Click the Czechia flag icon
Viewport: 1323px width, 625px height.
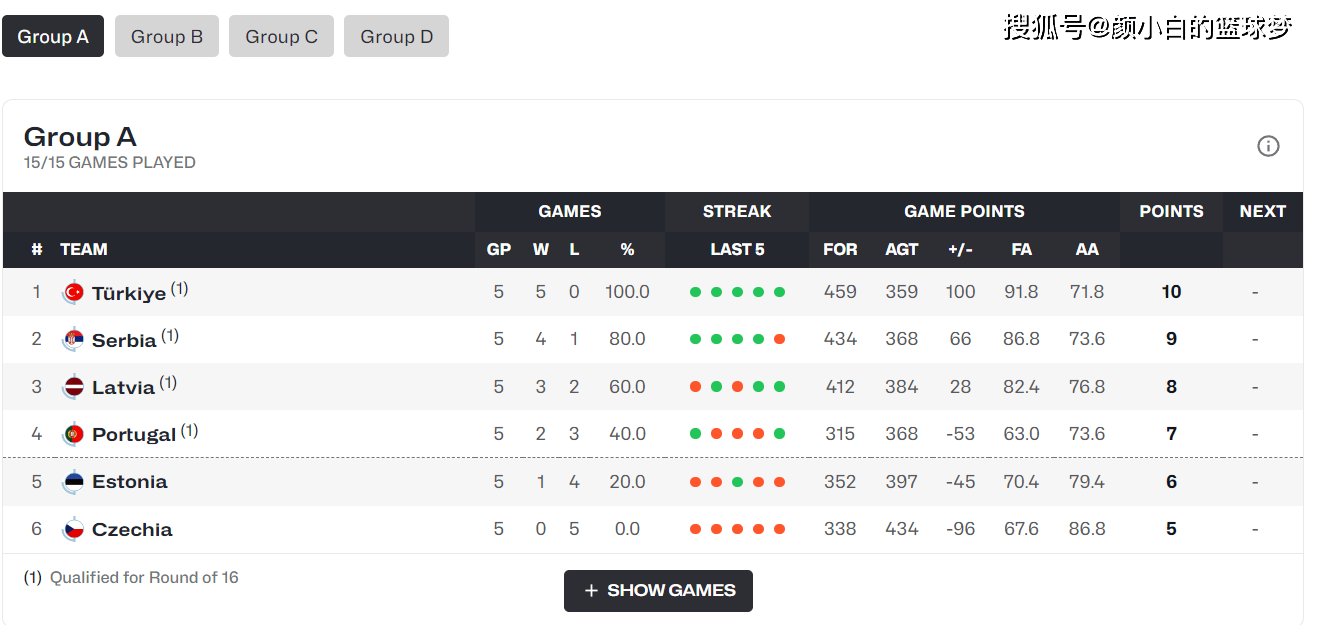[73, 529]
